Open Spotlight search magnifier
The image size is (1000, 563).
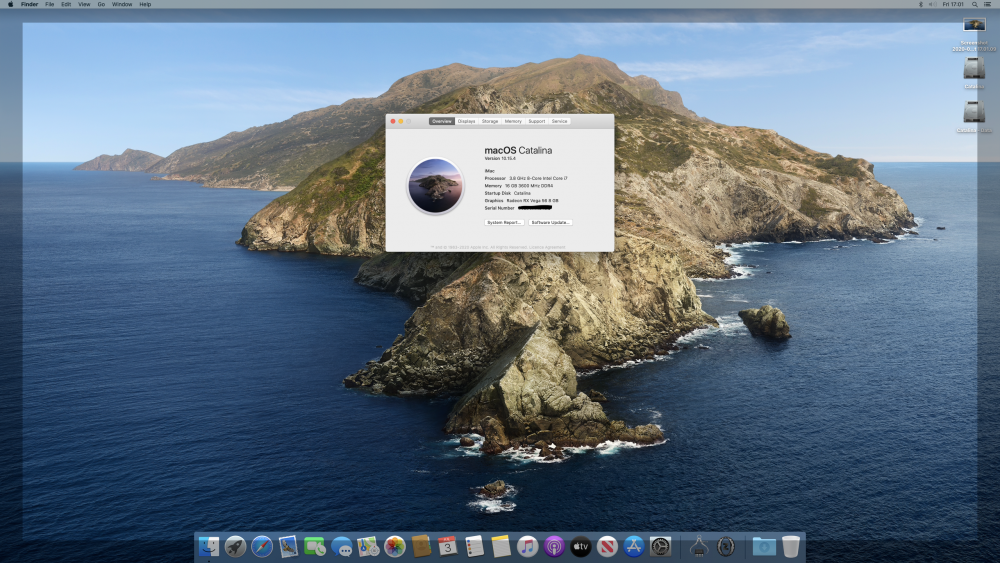coord(974,4)
